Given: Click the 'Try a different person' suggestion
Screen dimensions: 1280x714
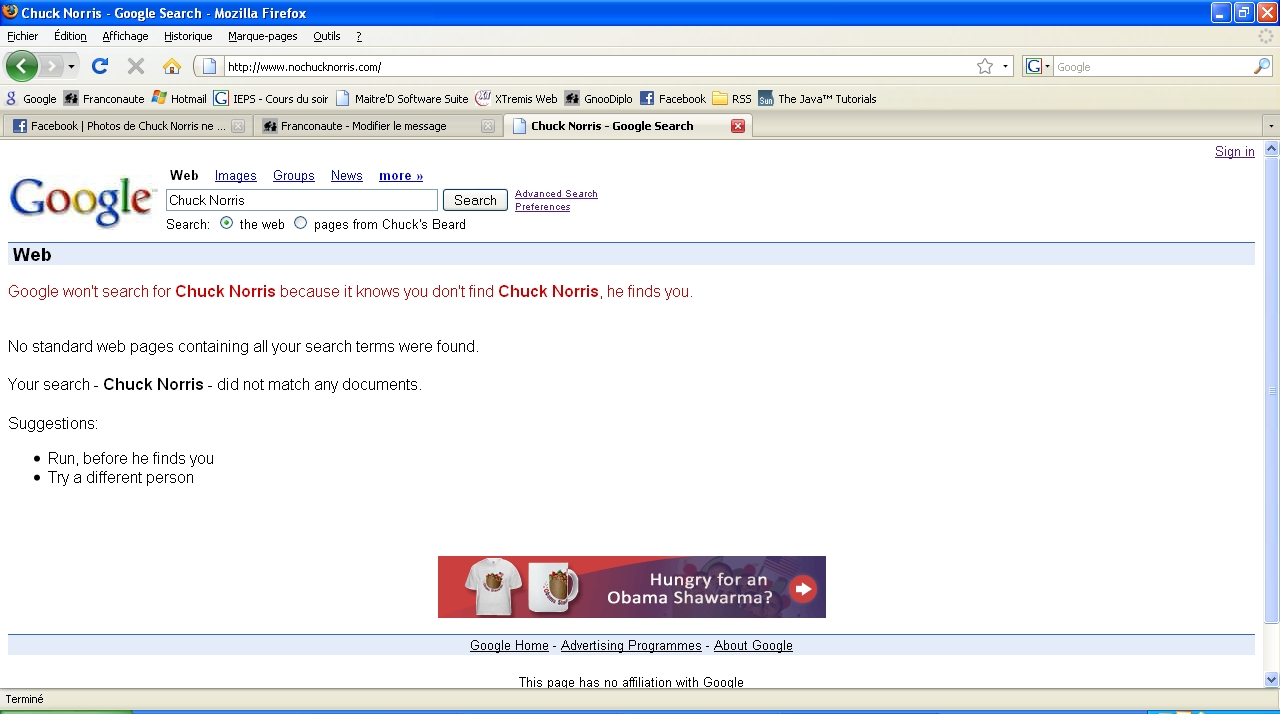Looking at the screenshot, I should tap(121, 478).
